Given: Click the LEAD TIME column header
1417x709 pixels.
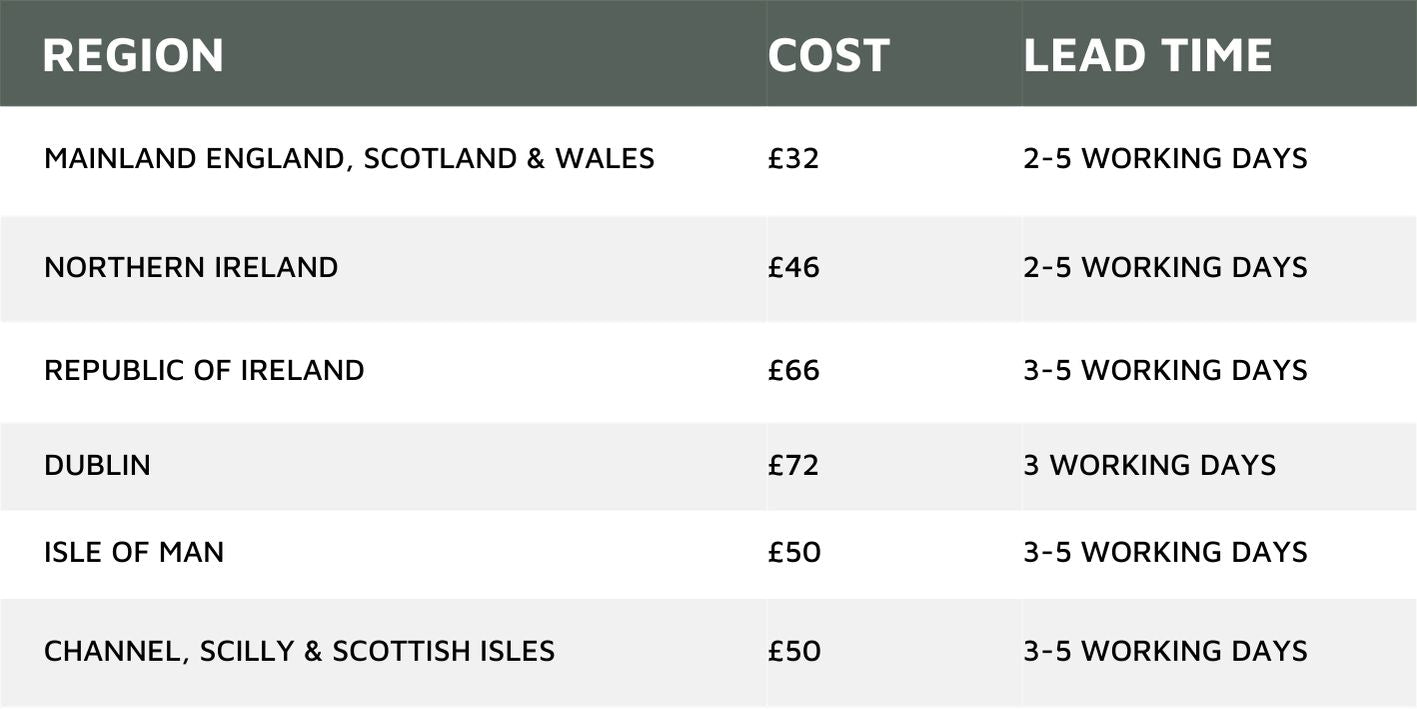Looking at the screenshot, I should [1147, 55].
